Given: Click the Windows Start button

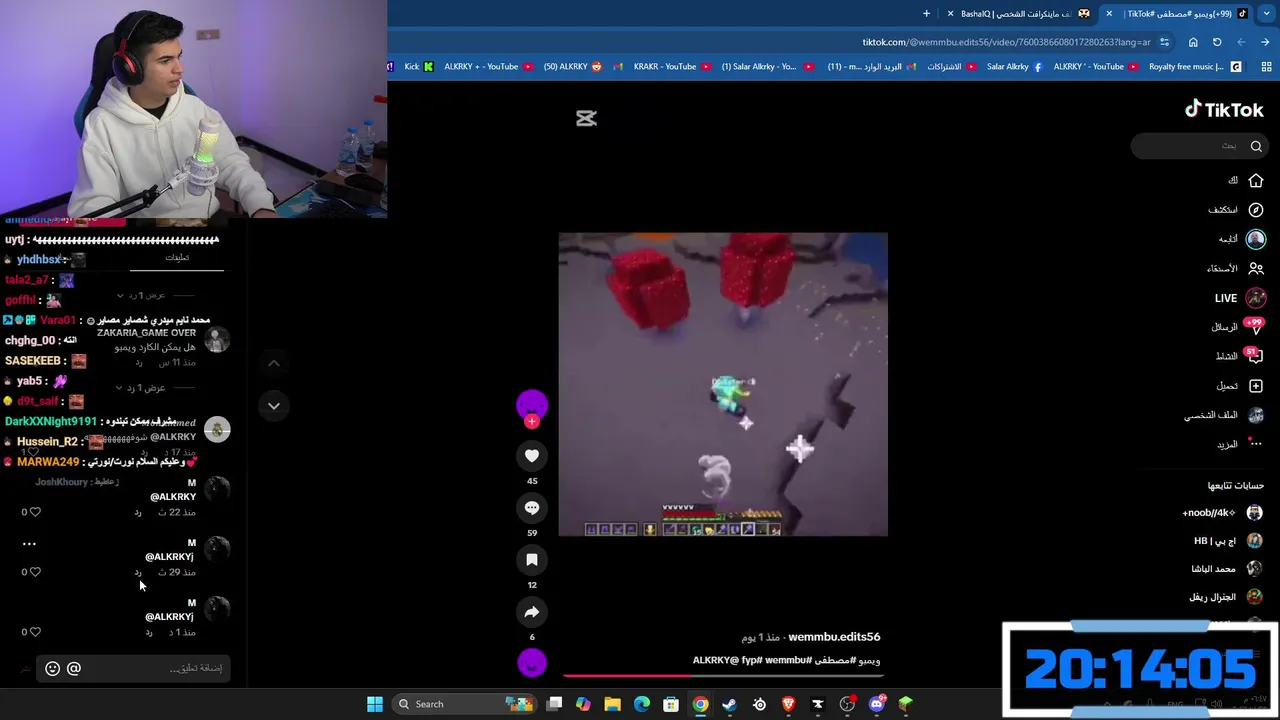Looking at the screenshot, I should 375,704.
